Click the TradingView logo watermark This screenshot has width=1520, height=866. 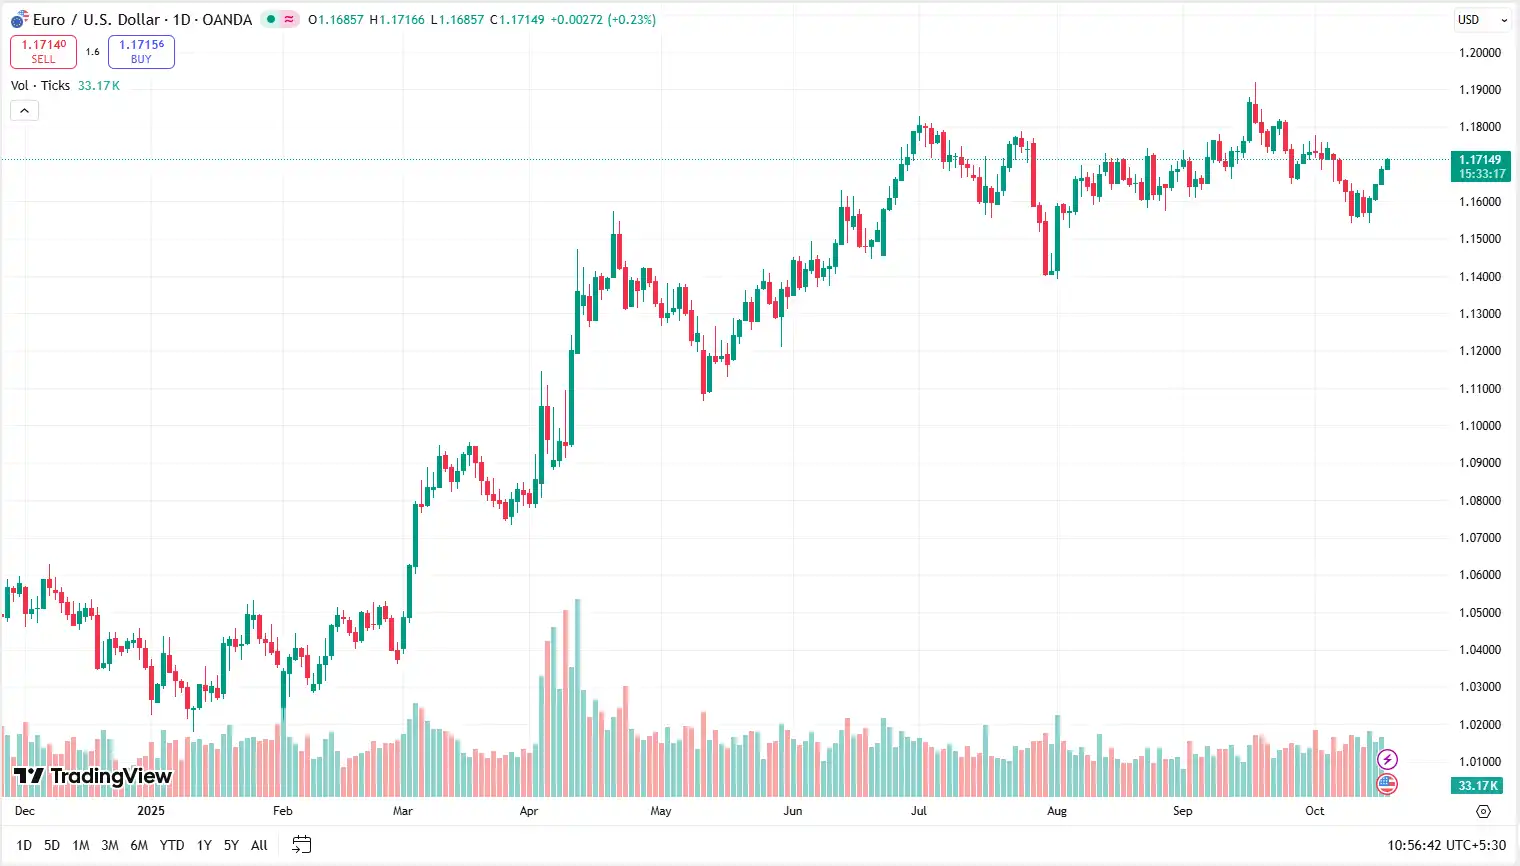[92, 776]
